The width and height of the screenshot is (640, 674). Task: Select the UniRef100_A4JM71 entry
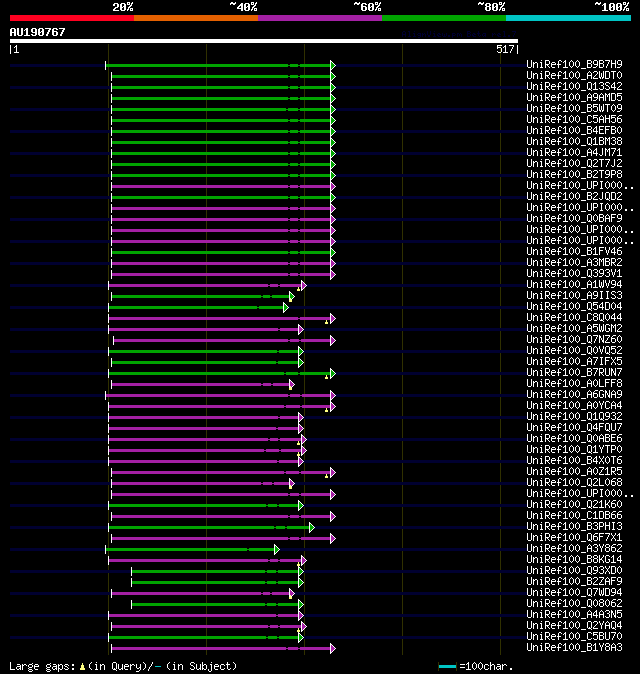click(x=574, y=153)
